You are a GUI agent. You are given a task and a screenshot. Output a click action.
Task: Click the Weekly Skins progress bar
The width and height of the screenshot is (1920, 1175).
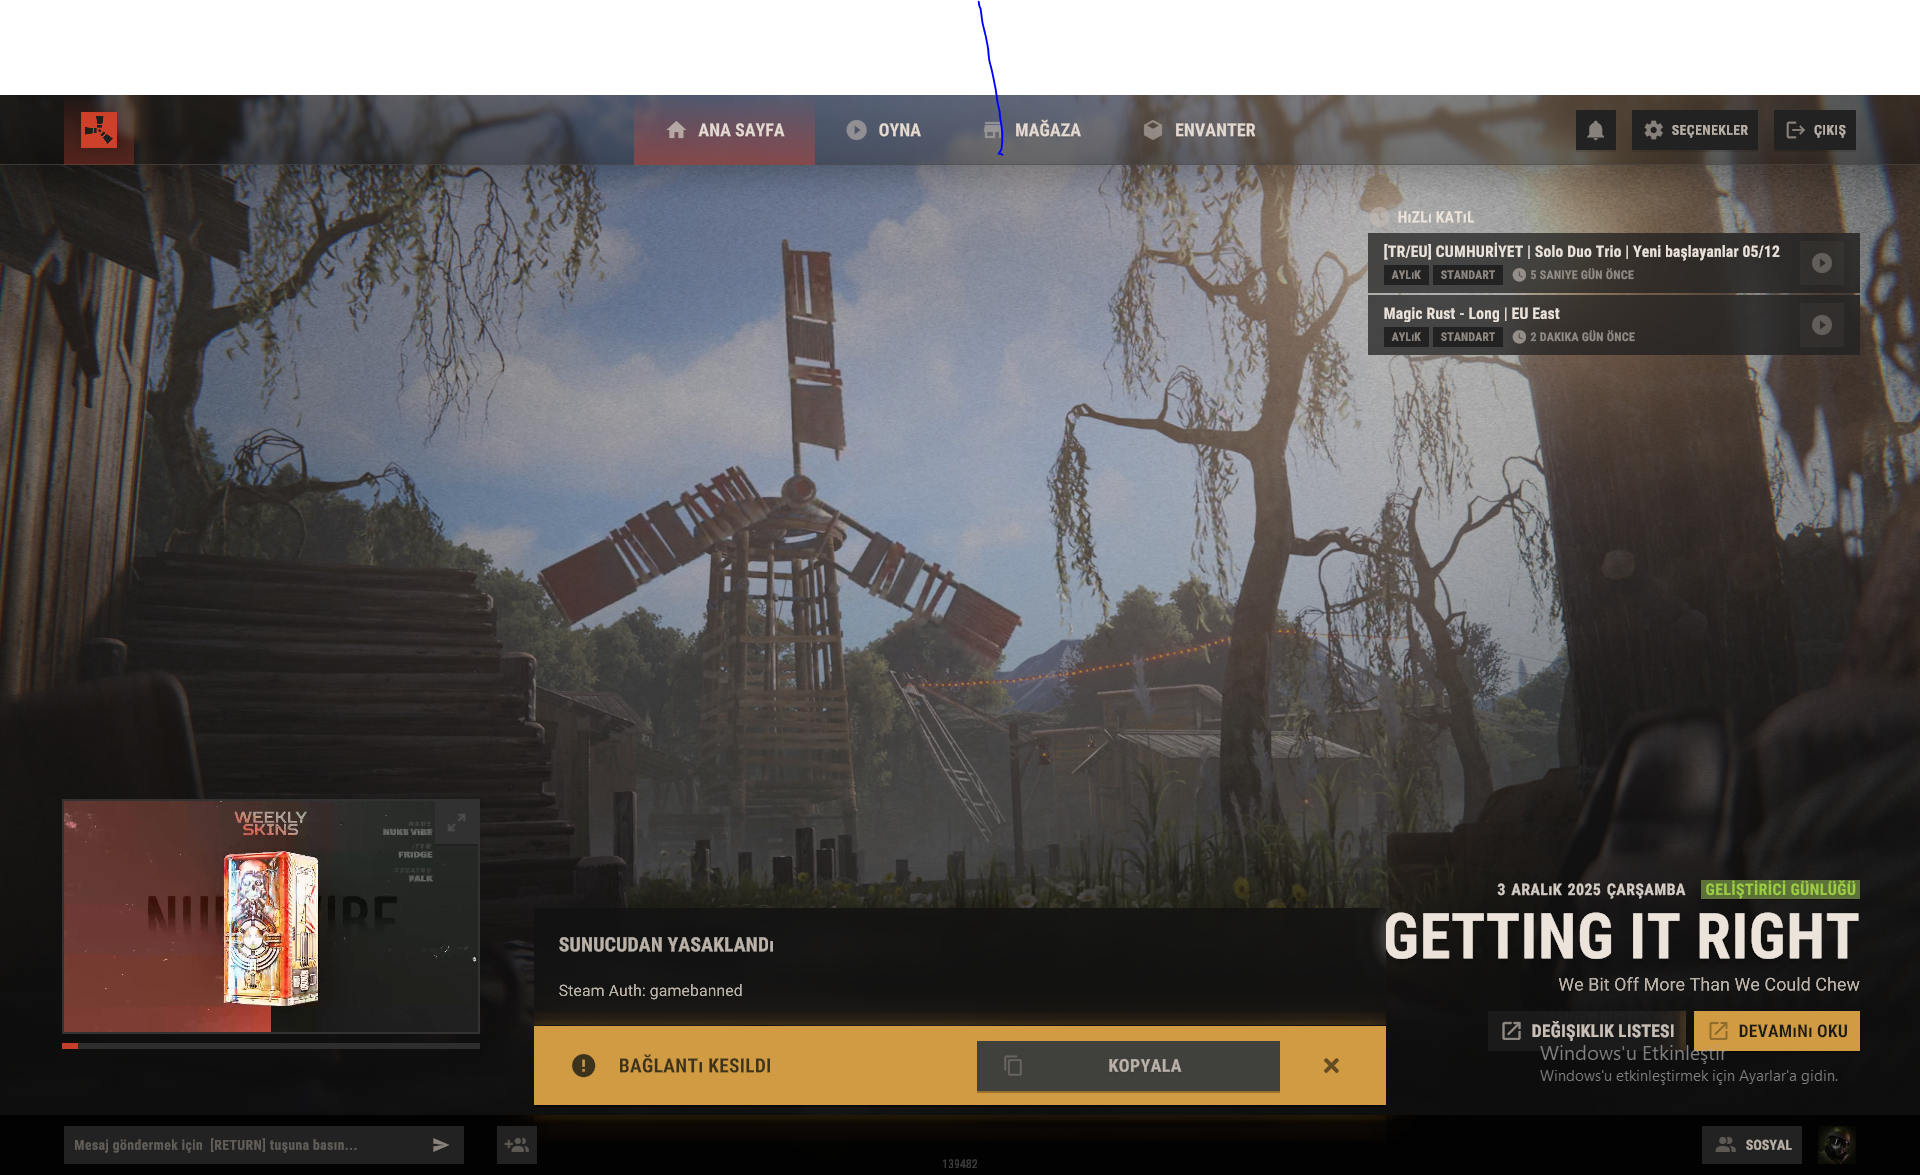271,1046
